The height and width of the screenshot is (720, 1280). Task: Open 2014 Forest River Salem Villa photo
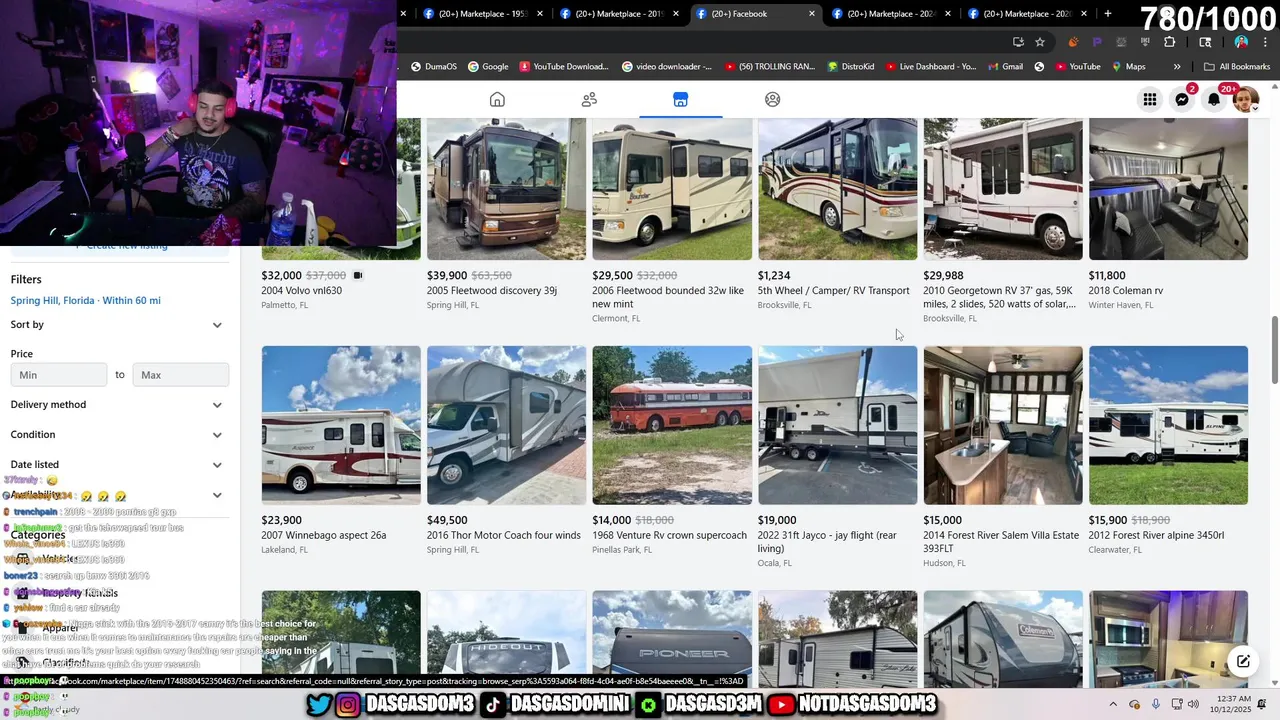click(x=1003, y=425)
